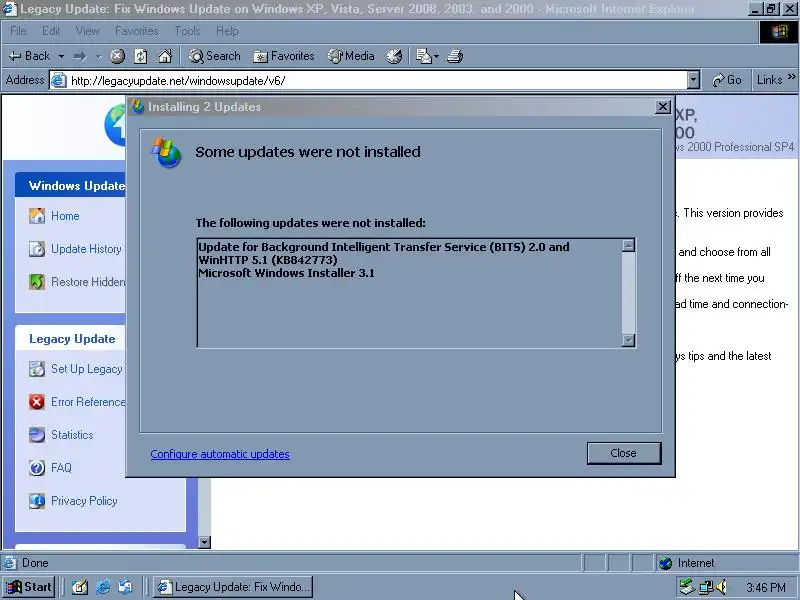Click the FAQ question mark icon
Viewport: 800px width, 600px height.
(37, 468)
